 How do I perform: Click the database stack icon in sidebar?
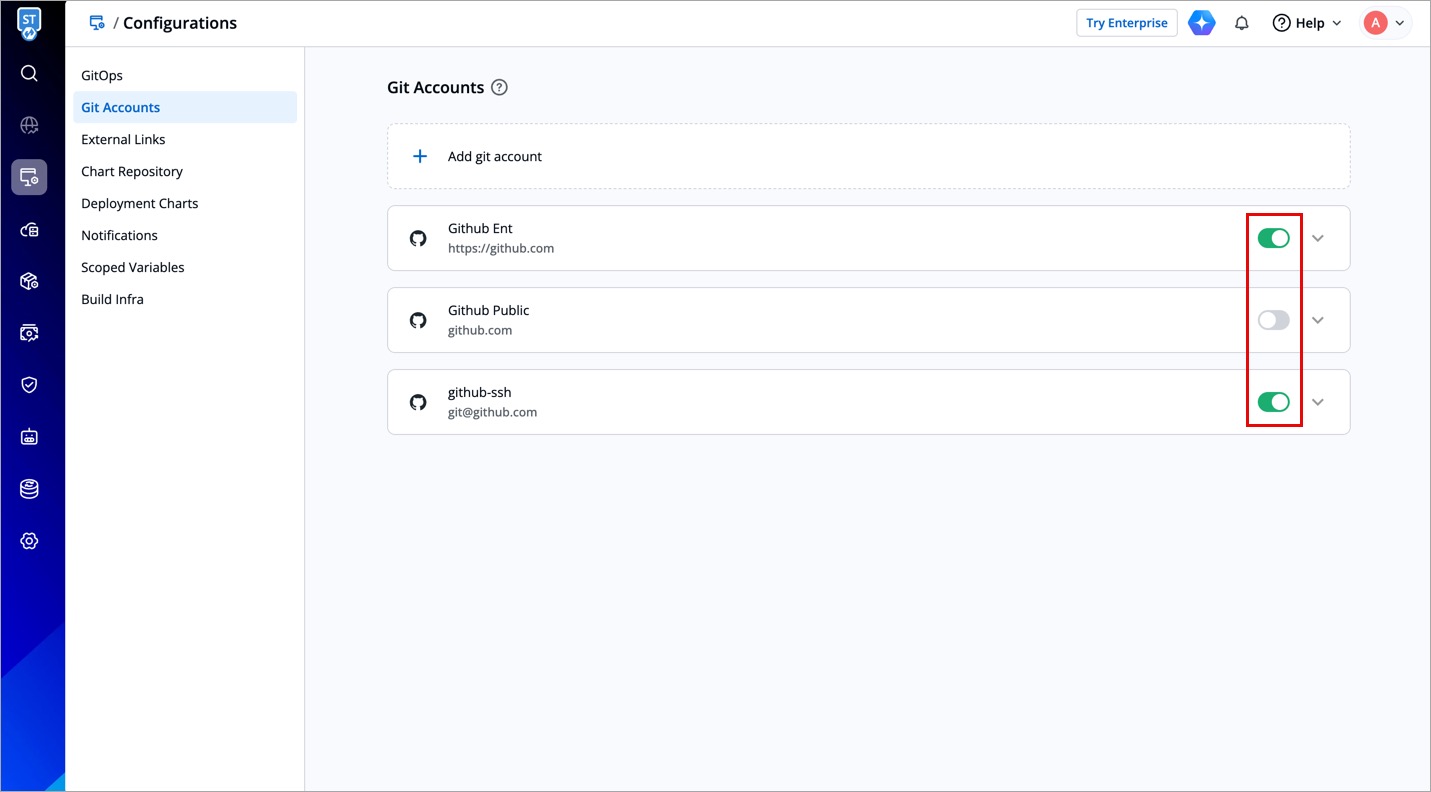pos(29,489)
